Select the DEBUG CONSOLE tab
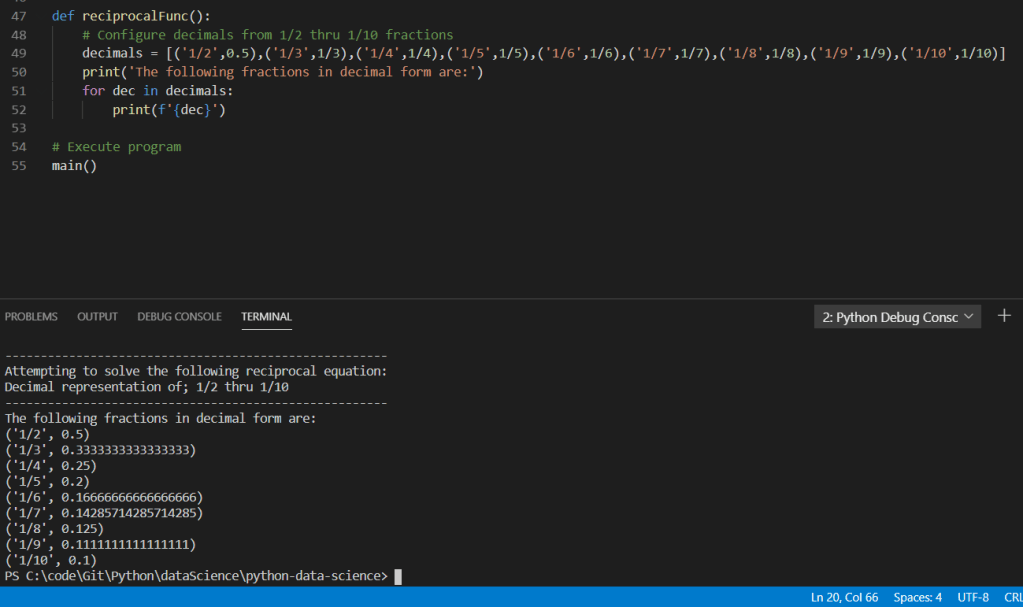The width and height of the screenshot is (1023, 607). tap(179, 317)
